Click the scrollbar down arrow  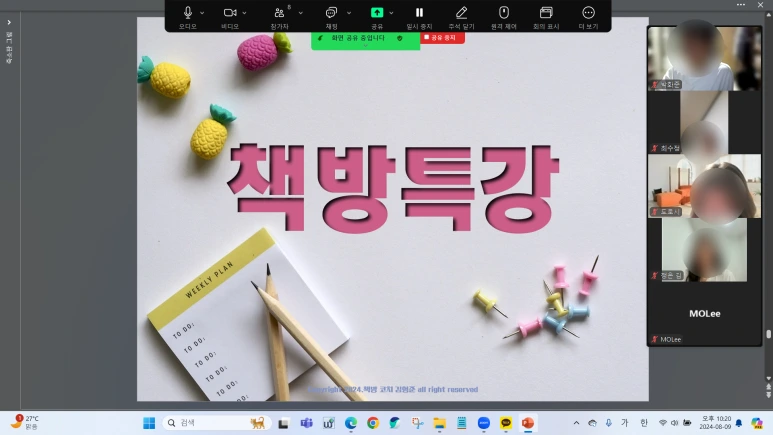[x=769, y=379]
